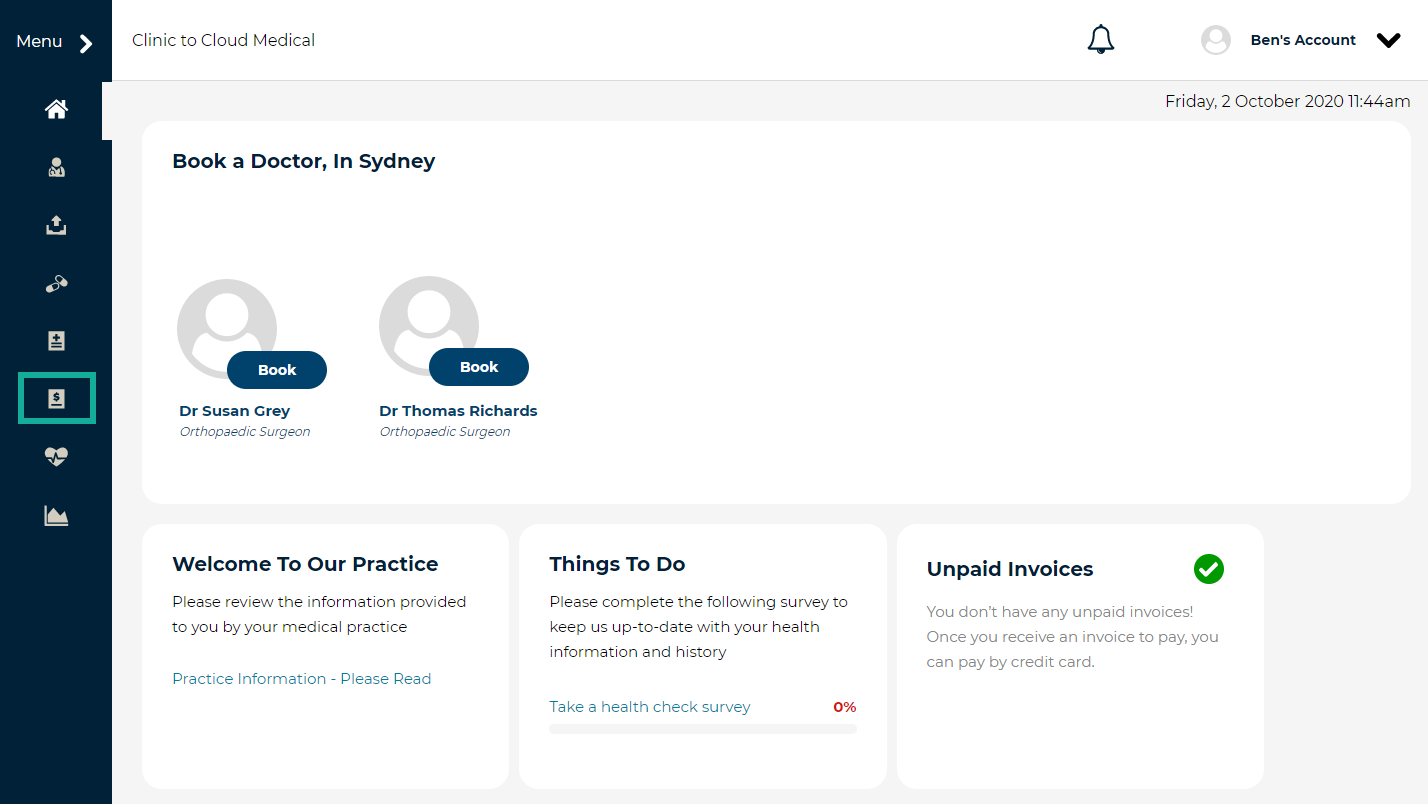Click the heart health tracker icon
The width and height of the screenshot is (1428, 804).
(55, 456)
